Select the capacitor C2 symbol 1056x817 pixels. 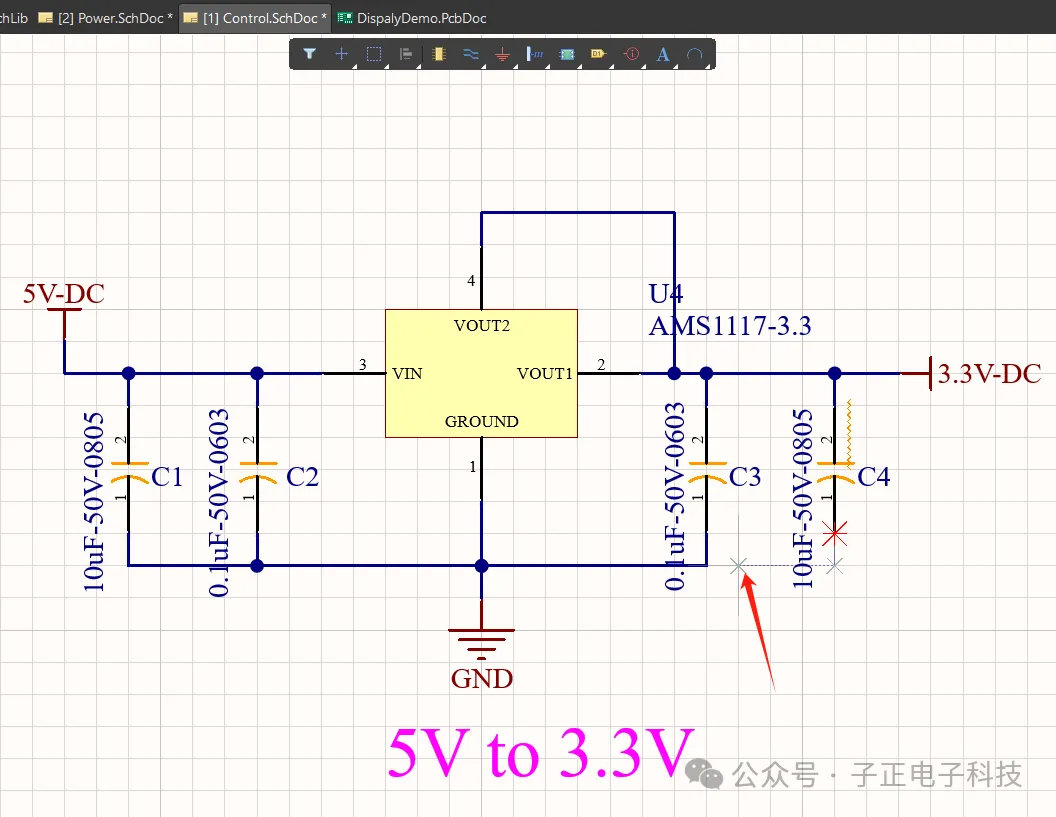(258, 472)
